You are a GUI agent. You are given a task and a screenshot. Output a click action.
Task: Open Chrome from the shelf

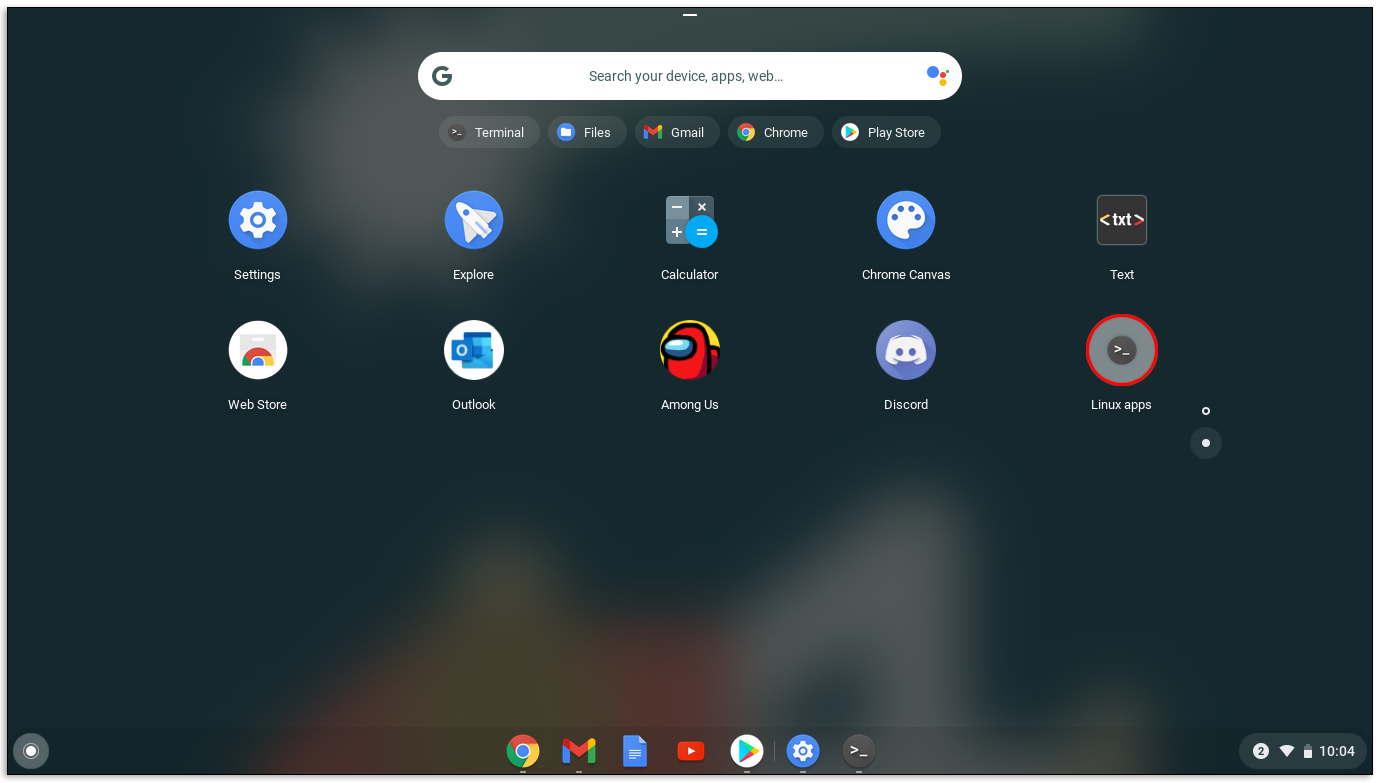click(523, 750)
